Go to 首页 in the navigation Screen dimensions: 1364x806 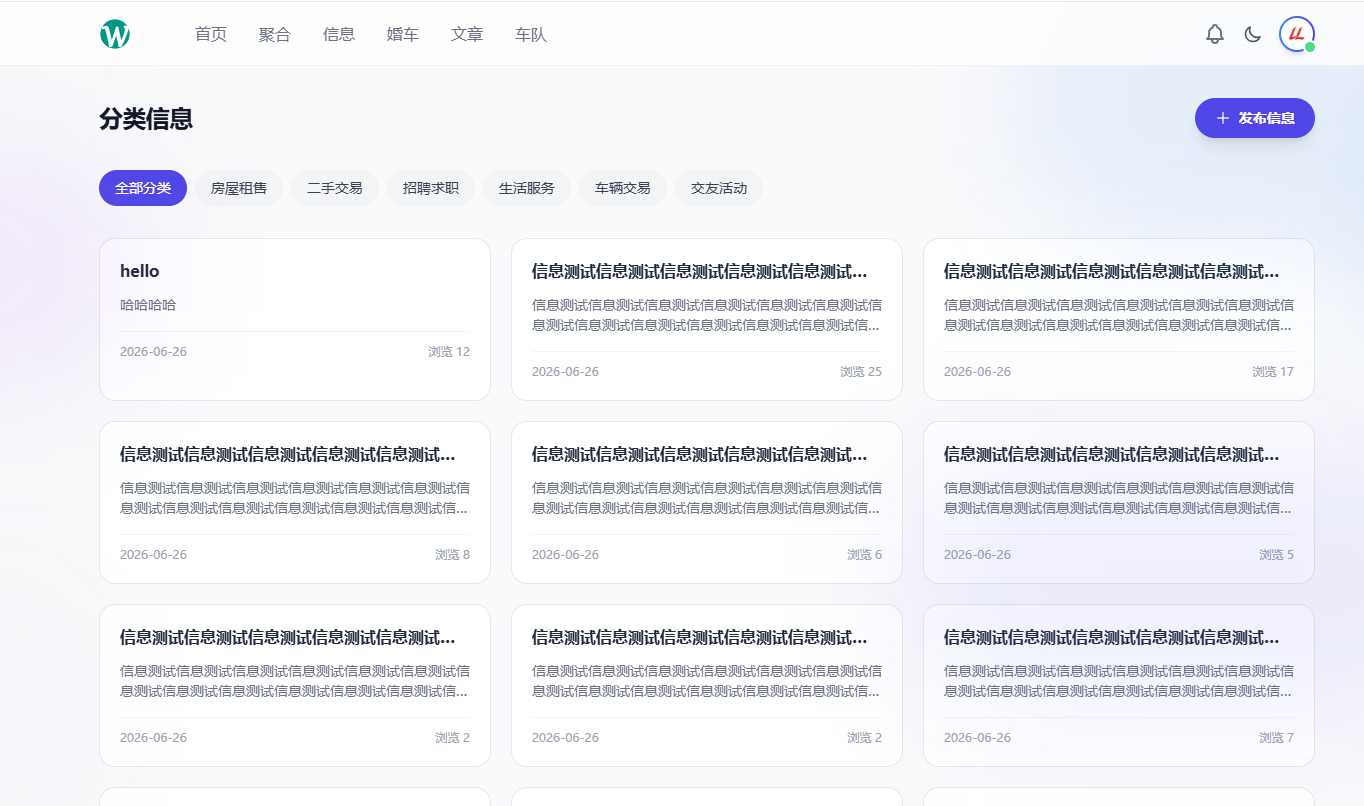[211, 34]
